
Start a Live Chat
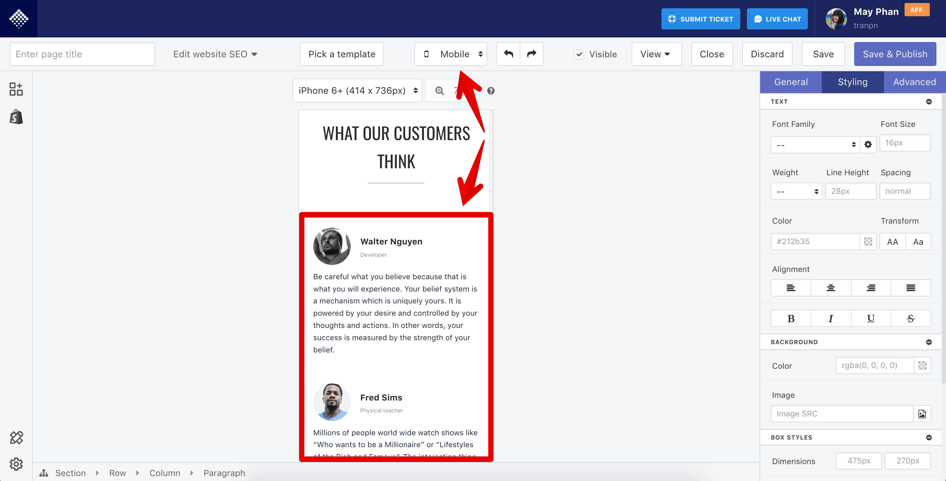pos(778,19)
